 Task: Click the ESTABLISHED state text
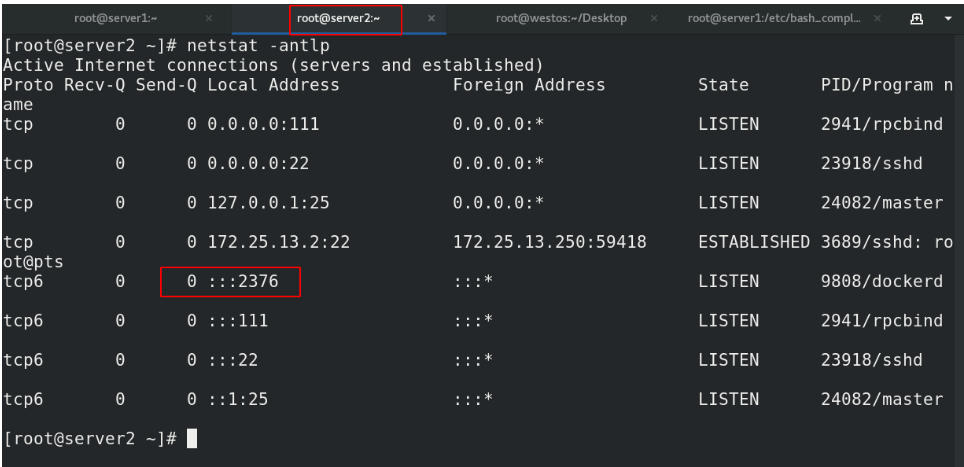754,242
